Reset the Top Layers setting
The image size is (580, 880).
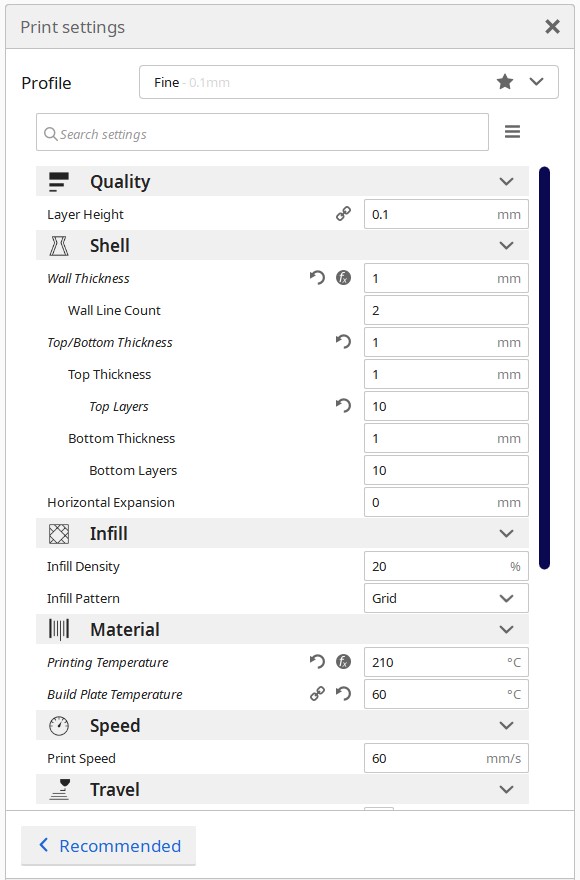(343, 406)
